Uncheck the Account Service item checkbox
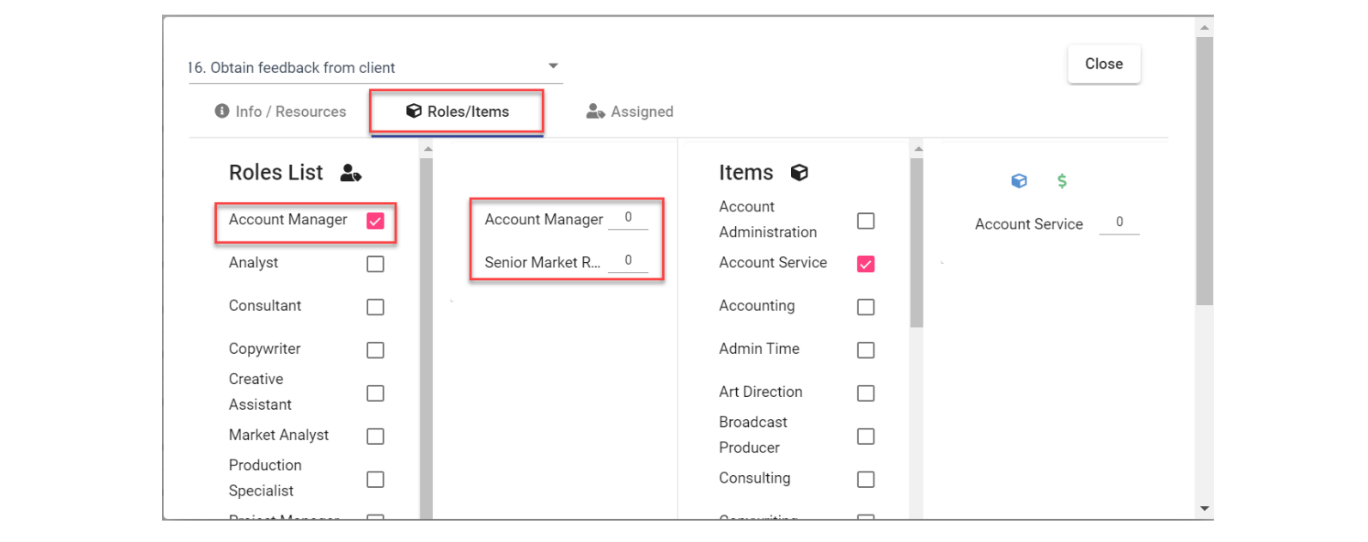The height and width of the screenshot is (542, 1368). [x=866, y=264]
